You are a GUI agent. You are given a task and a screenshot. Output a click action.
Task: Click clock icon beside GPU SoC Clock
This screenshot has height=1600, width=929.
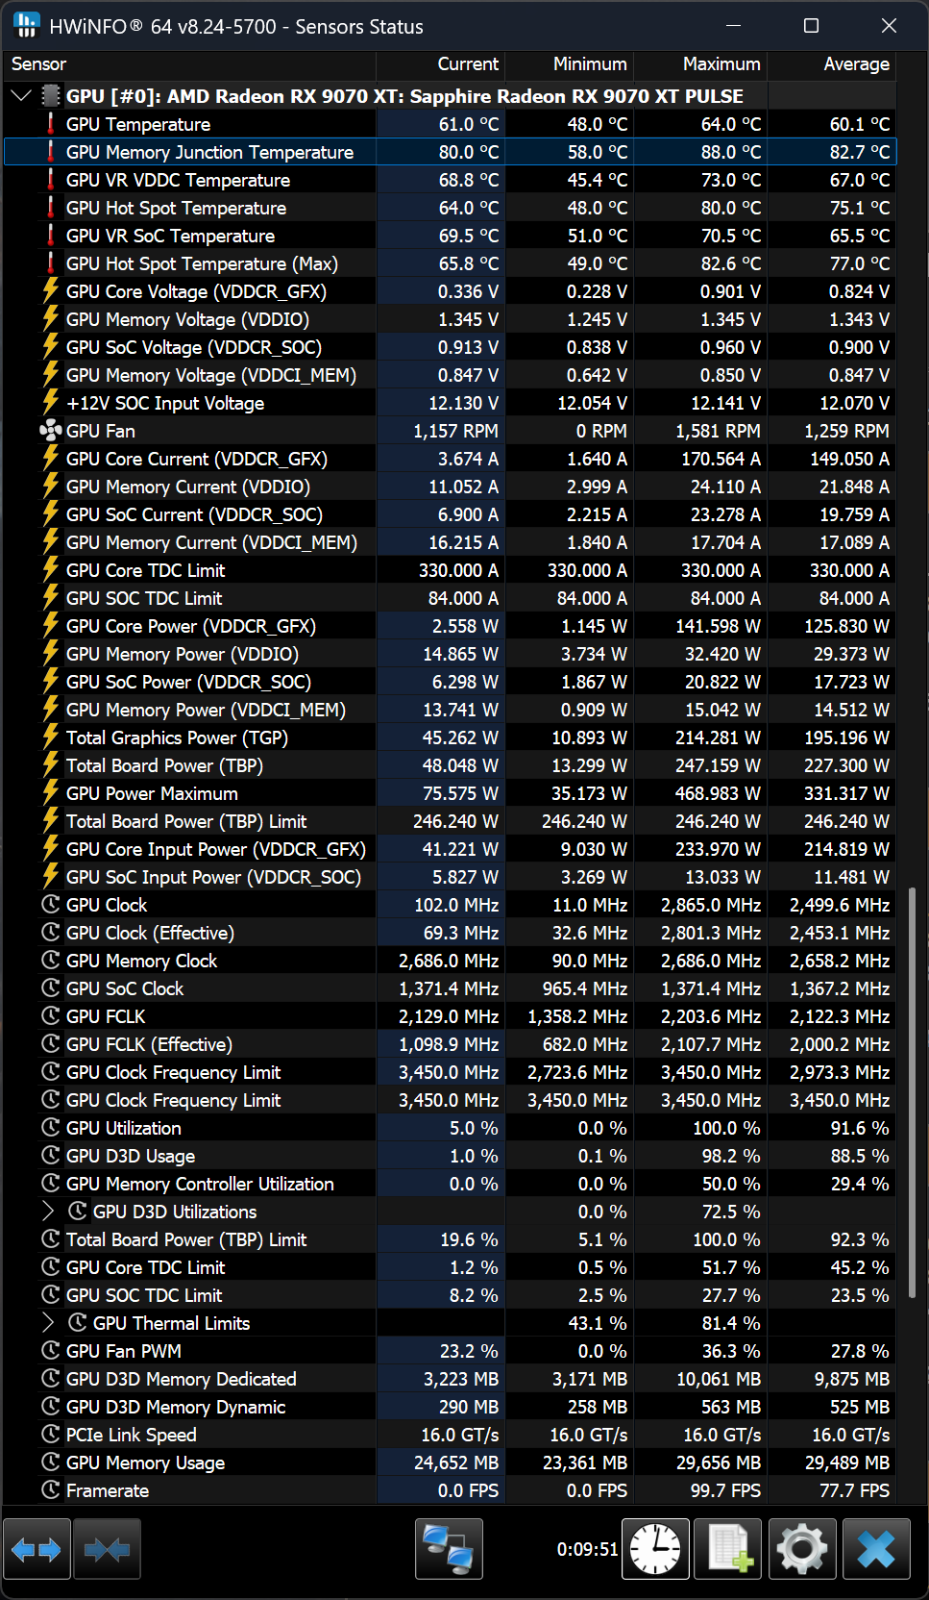(50, 988)
